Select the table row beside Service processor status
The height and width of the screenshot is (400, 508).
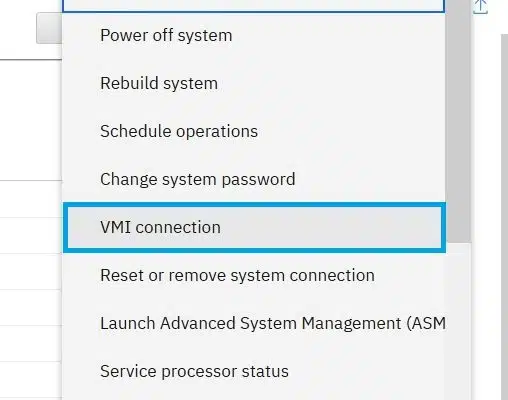tap(31, 379)
